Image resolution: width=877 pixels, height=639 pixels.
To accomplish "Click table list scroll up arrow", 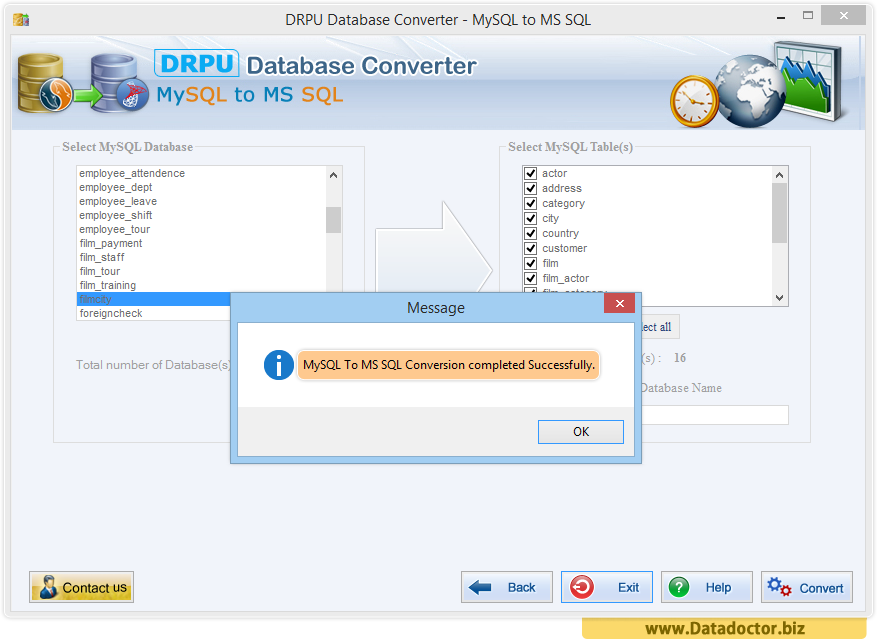I will (x=779, y=175).
